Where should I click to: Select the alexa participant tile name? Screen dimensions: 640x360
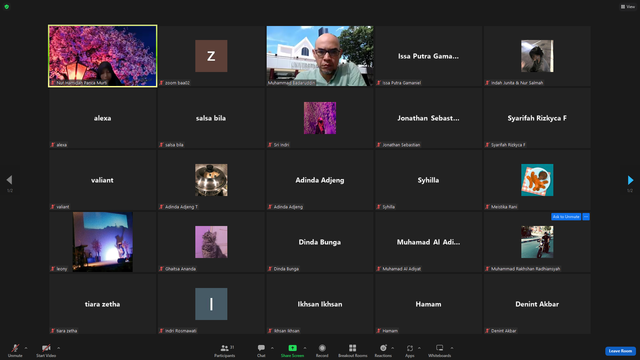pos(102,118)
